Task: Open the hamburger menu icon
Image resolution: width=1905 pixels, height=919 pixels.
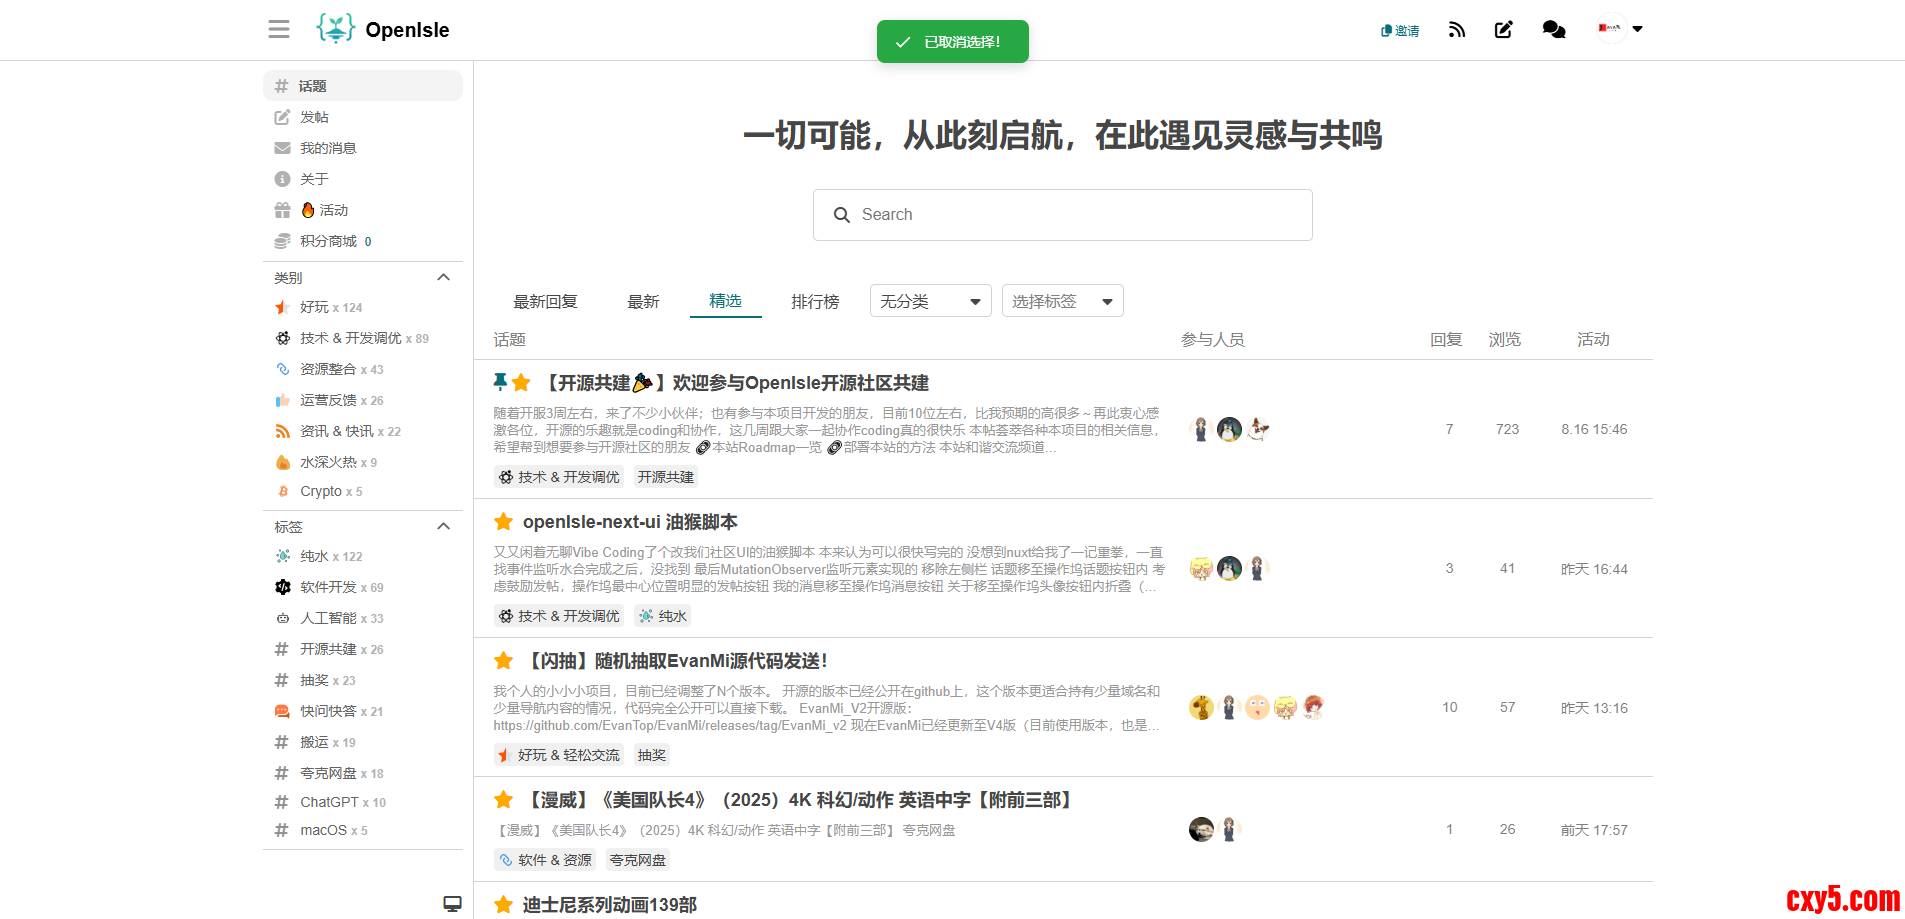Action: pyautogui.click(x=279, y=29)
